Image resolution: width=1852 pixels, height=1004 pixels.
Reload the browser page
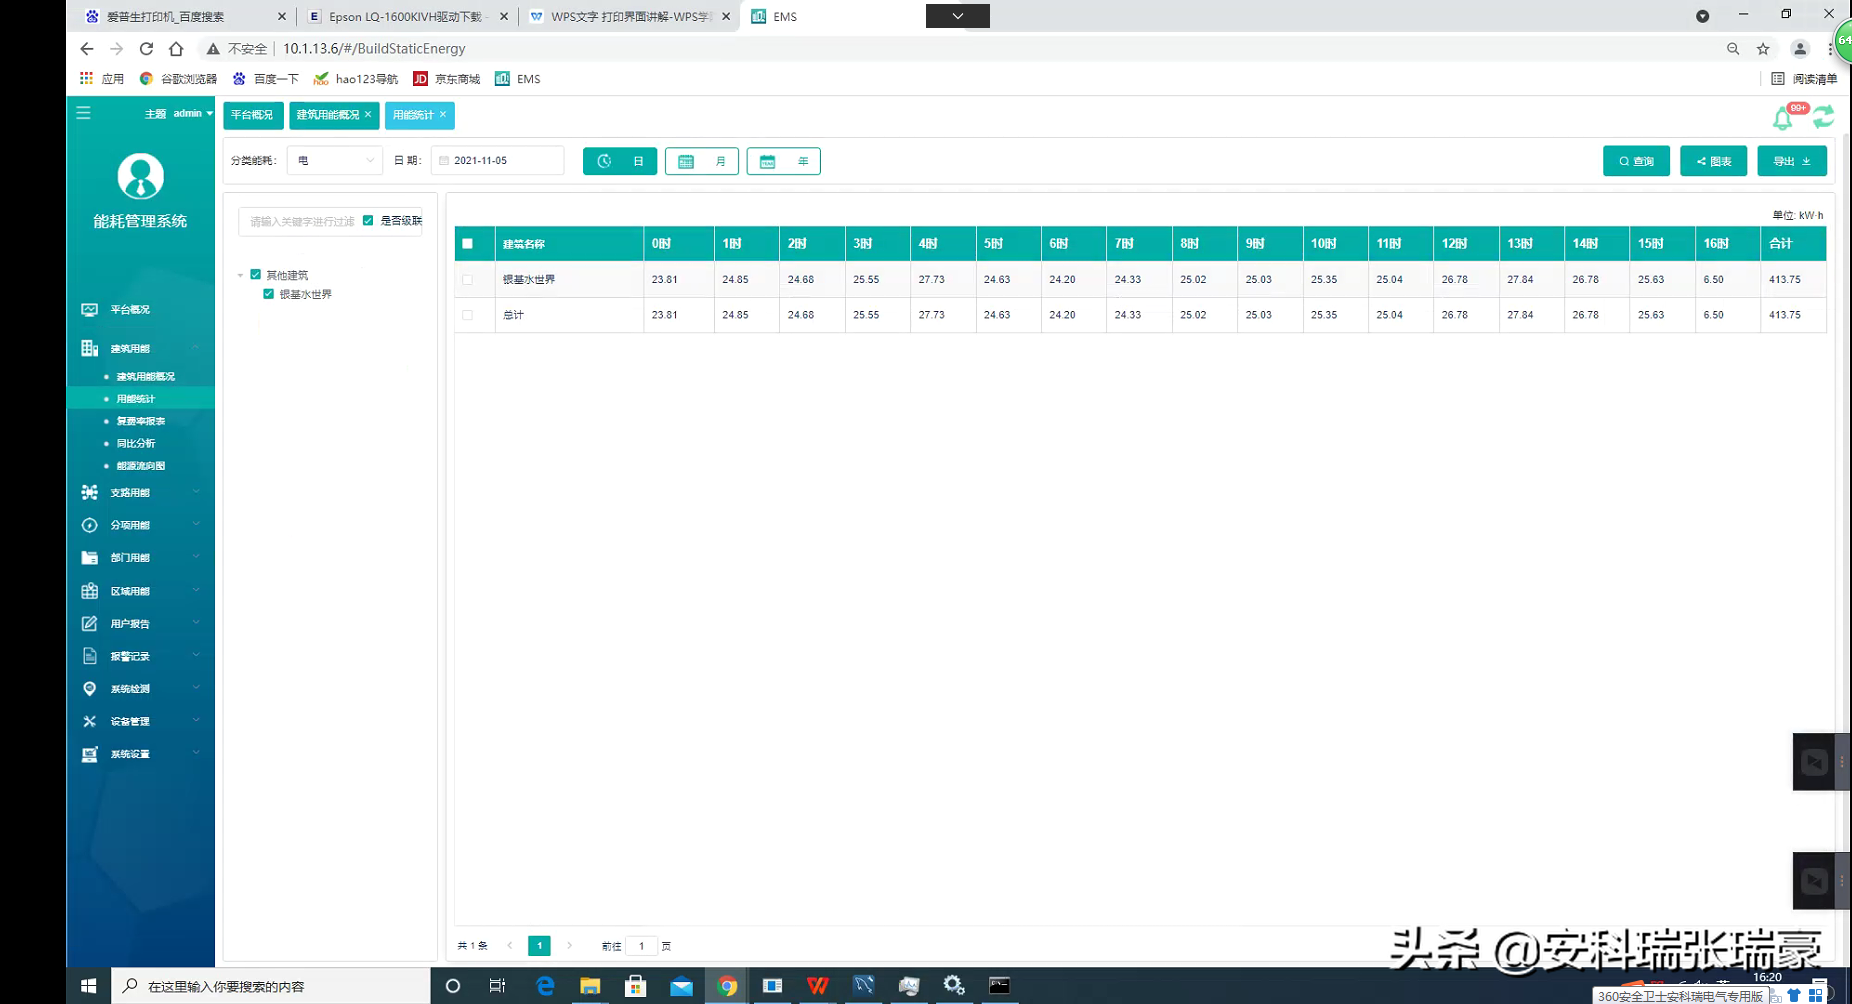coord(146,48)
